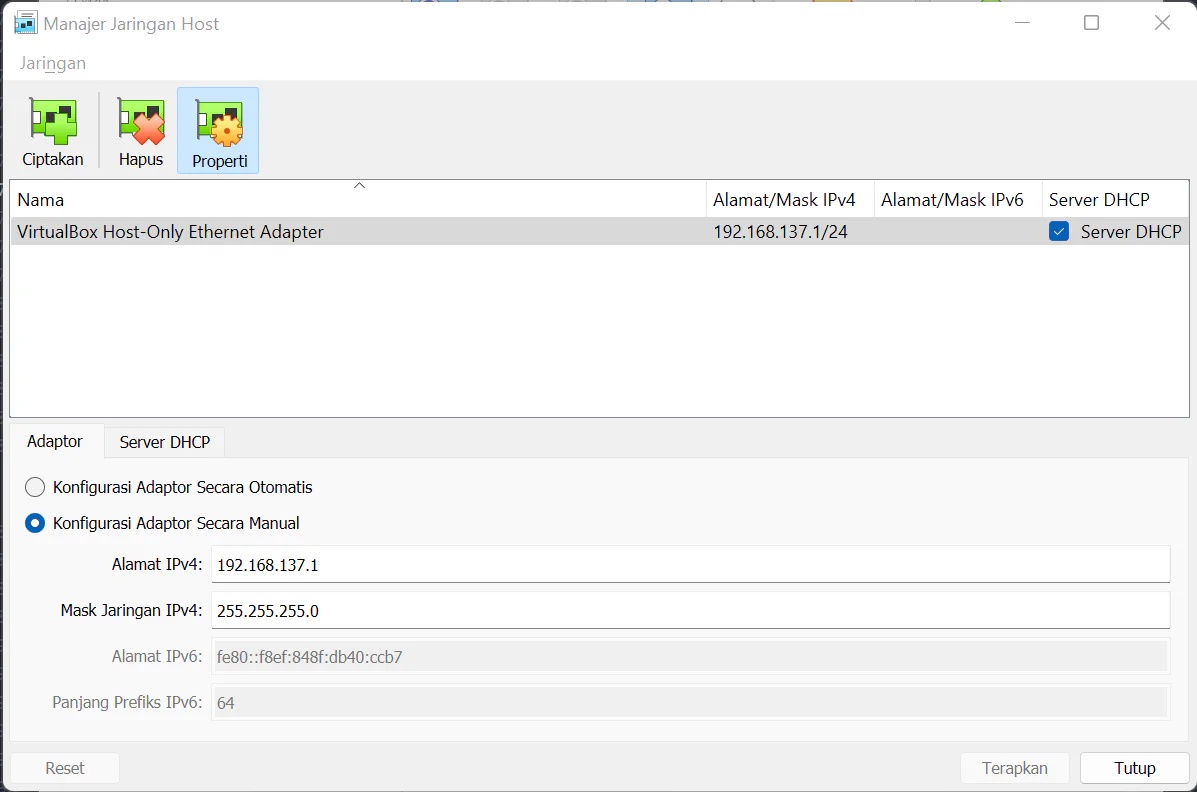Open the Jaringan menu
The image size is (1197, 792).
pyautogui.click(x=53, y=63)
